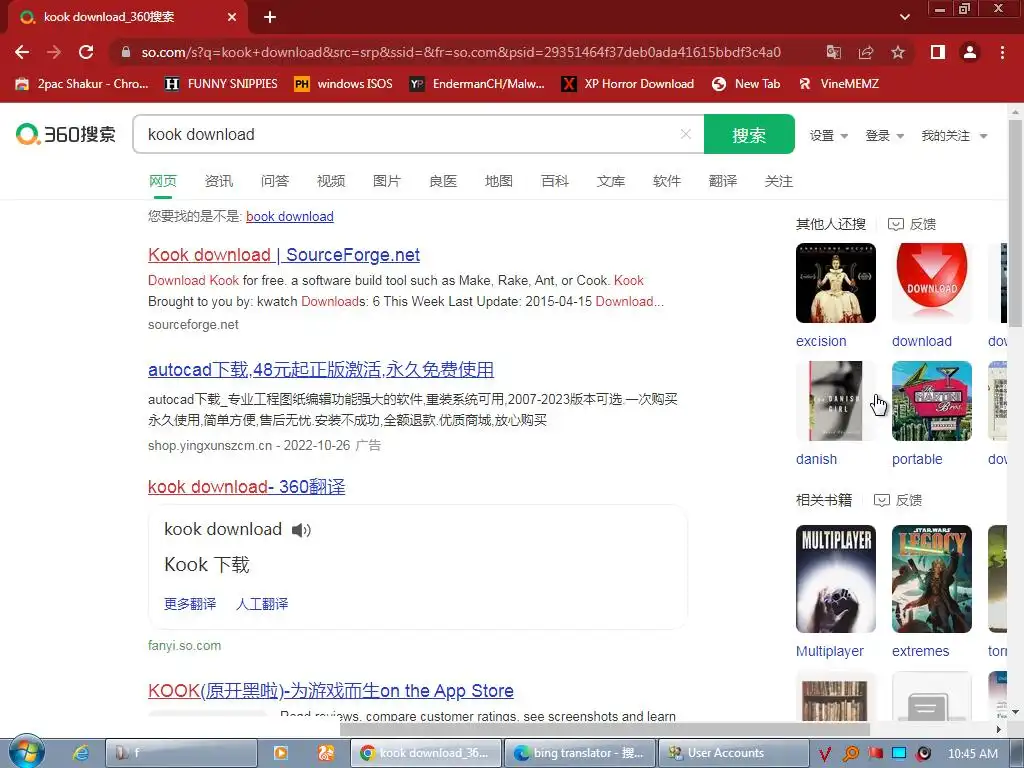Open the autocad下载 ad result

click(321, 370)
